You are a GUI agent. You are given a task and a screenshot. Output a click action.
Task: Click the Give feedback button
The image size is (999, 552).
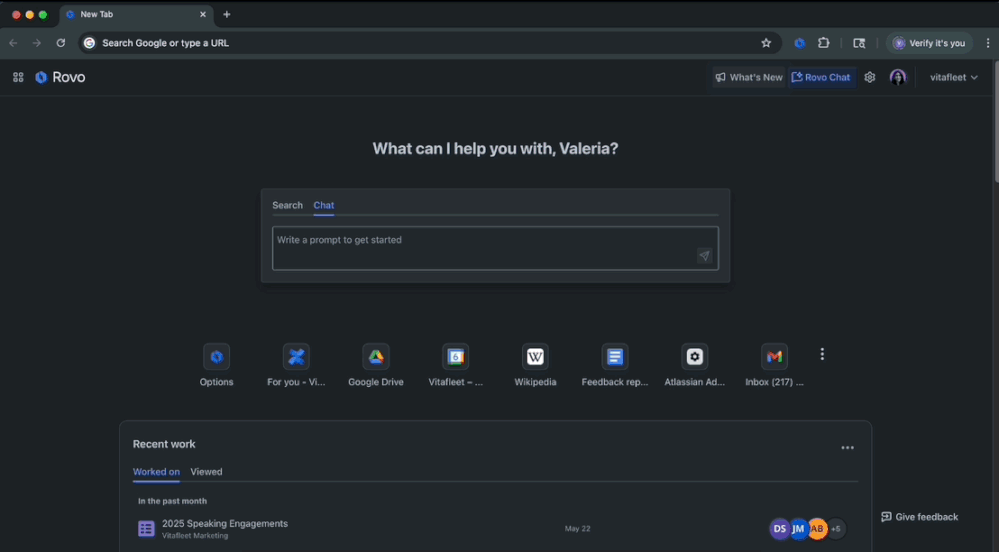919,517
